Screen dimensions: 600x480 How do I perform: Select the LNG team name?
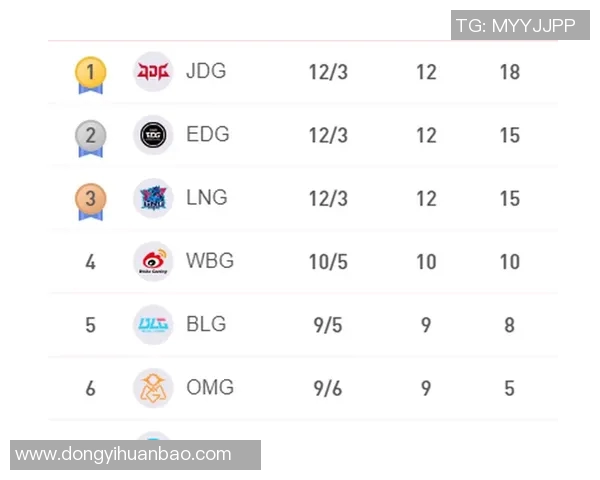coord(207,197)
